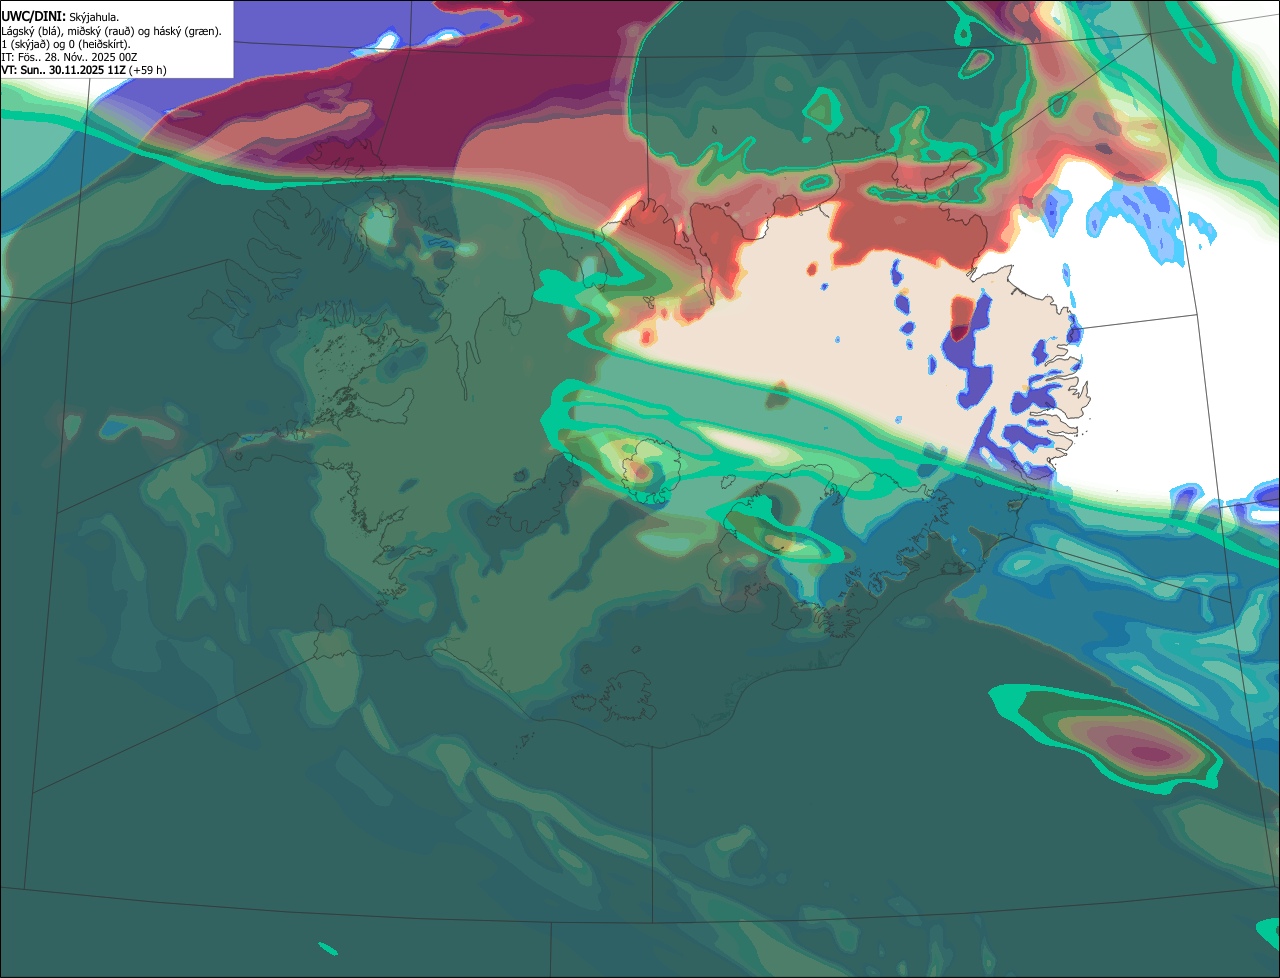This screenshot has width=1280, height=978.
Task: Click the 'miðský (rauð)' legend text
Action: coord(101,32)
